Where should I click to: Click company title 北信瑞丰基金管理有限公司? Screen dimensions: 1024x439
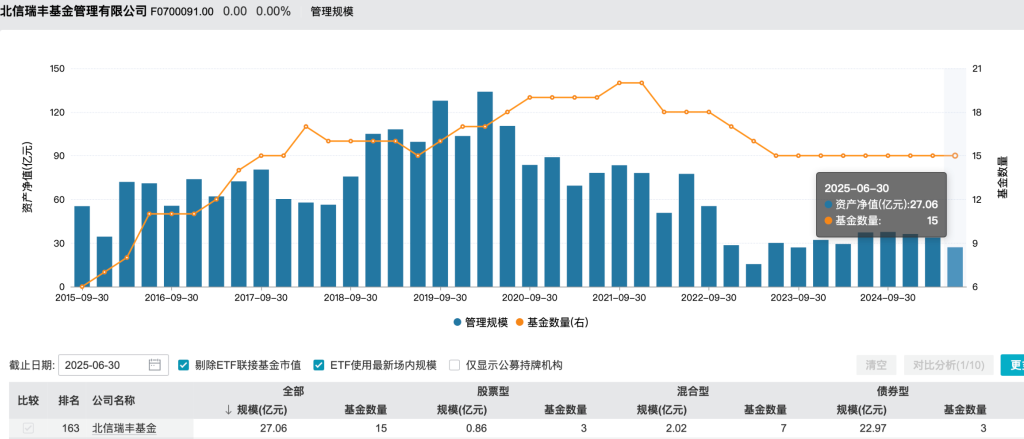click(x=74, y=12)
